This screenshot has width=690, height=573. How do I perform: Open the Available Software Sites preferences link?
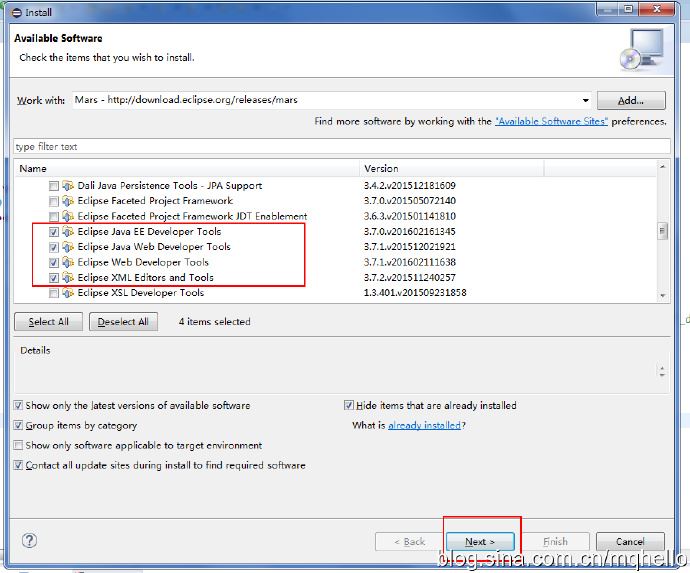551,122
